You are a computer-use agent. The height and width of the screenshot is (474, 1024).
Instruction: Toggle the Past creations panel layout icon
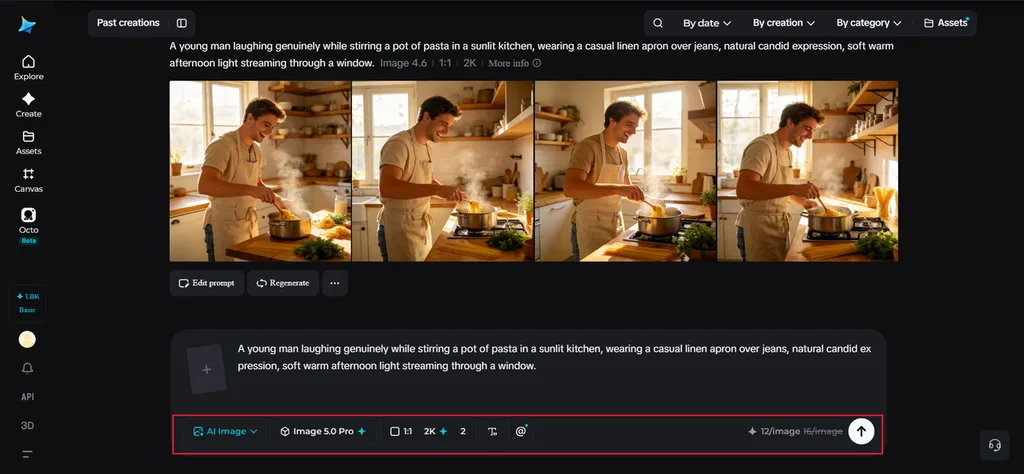[x=182, y=23]
